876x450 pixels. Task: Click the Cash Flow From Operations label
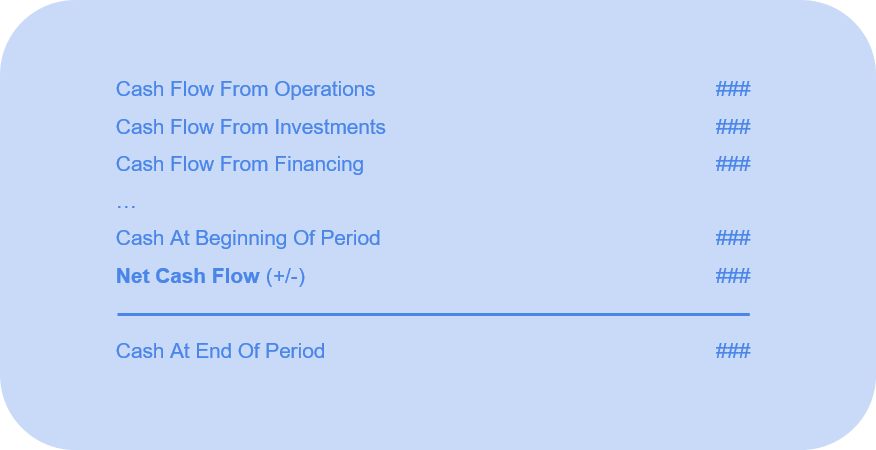245,89
